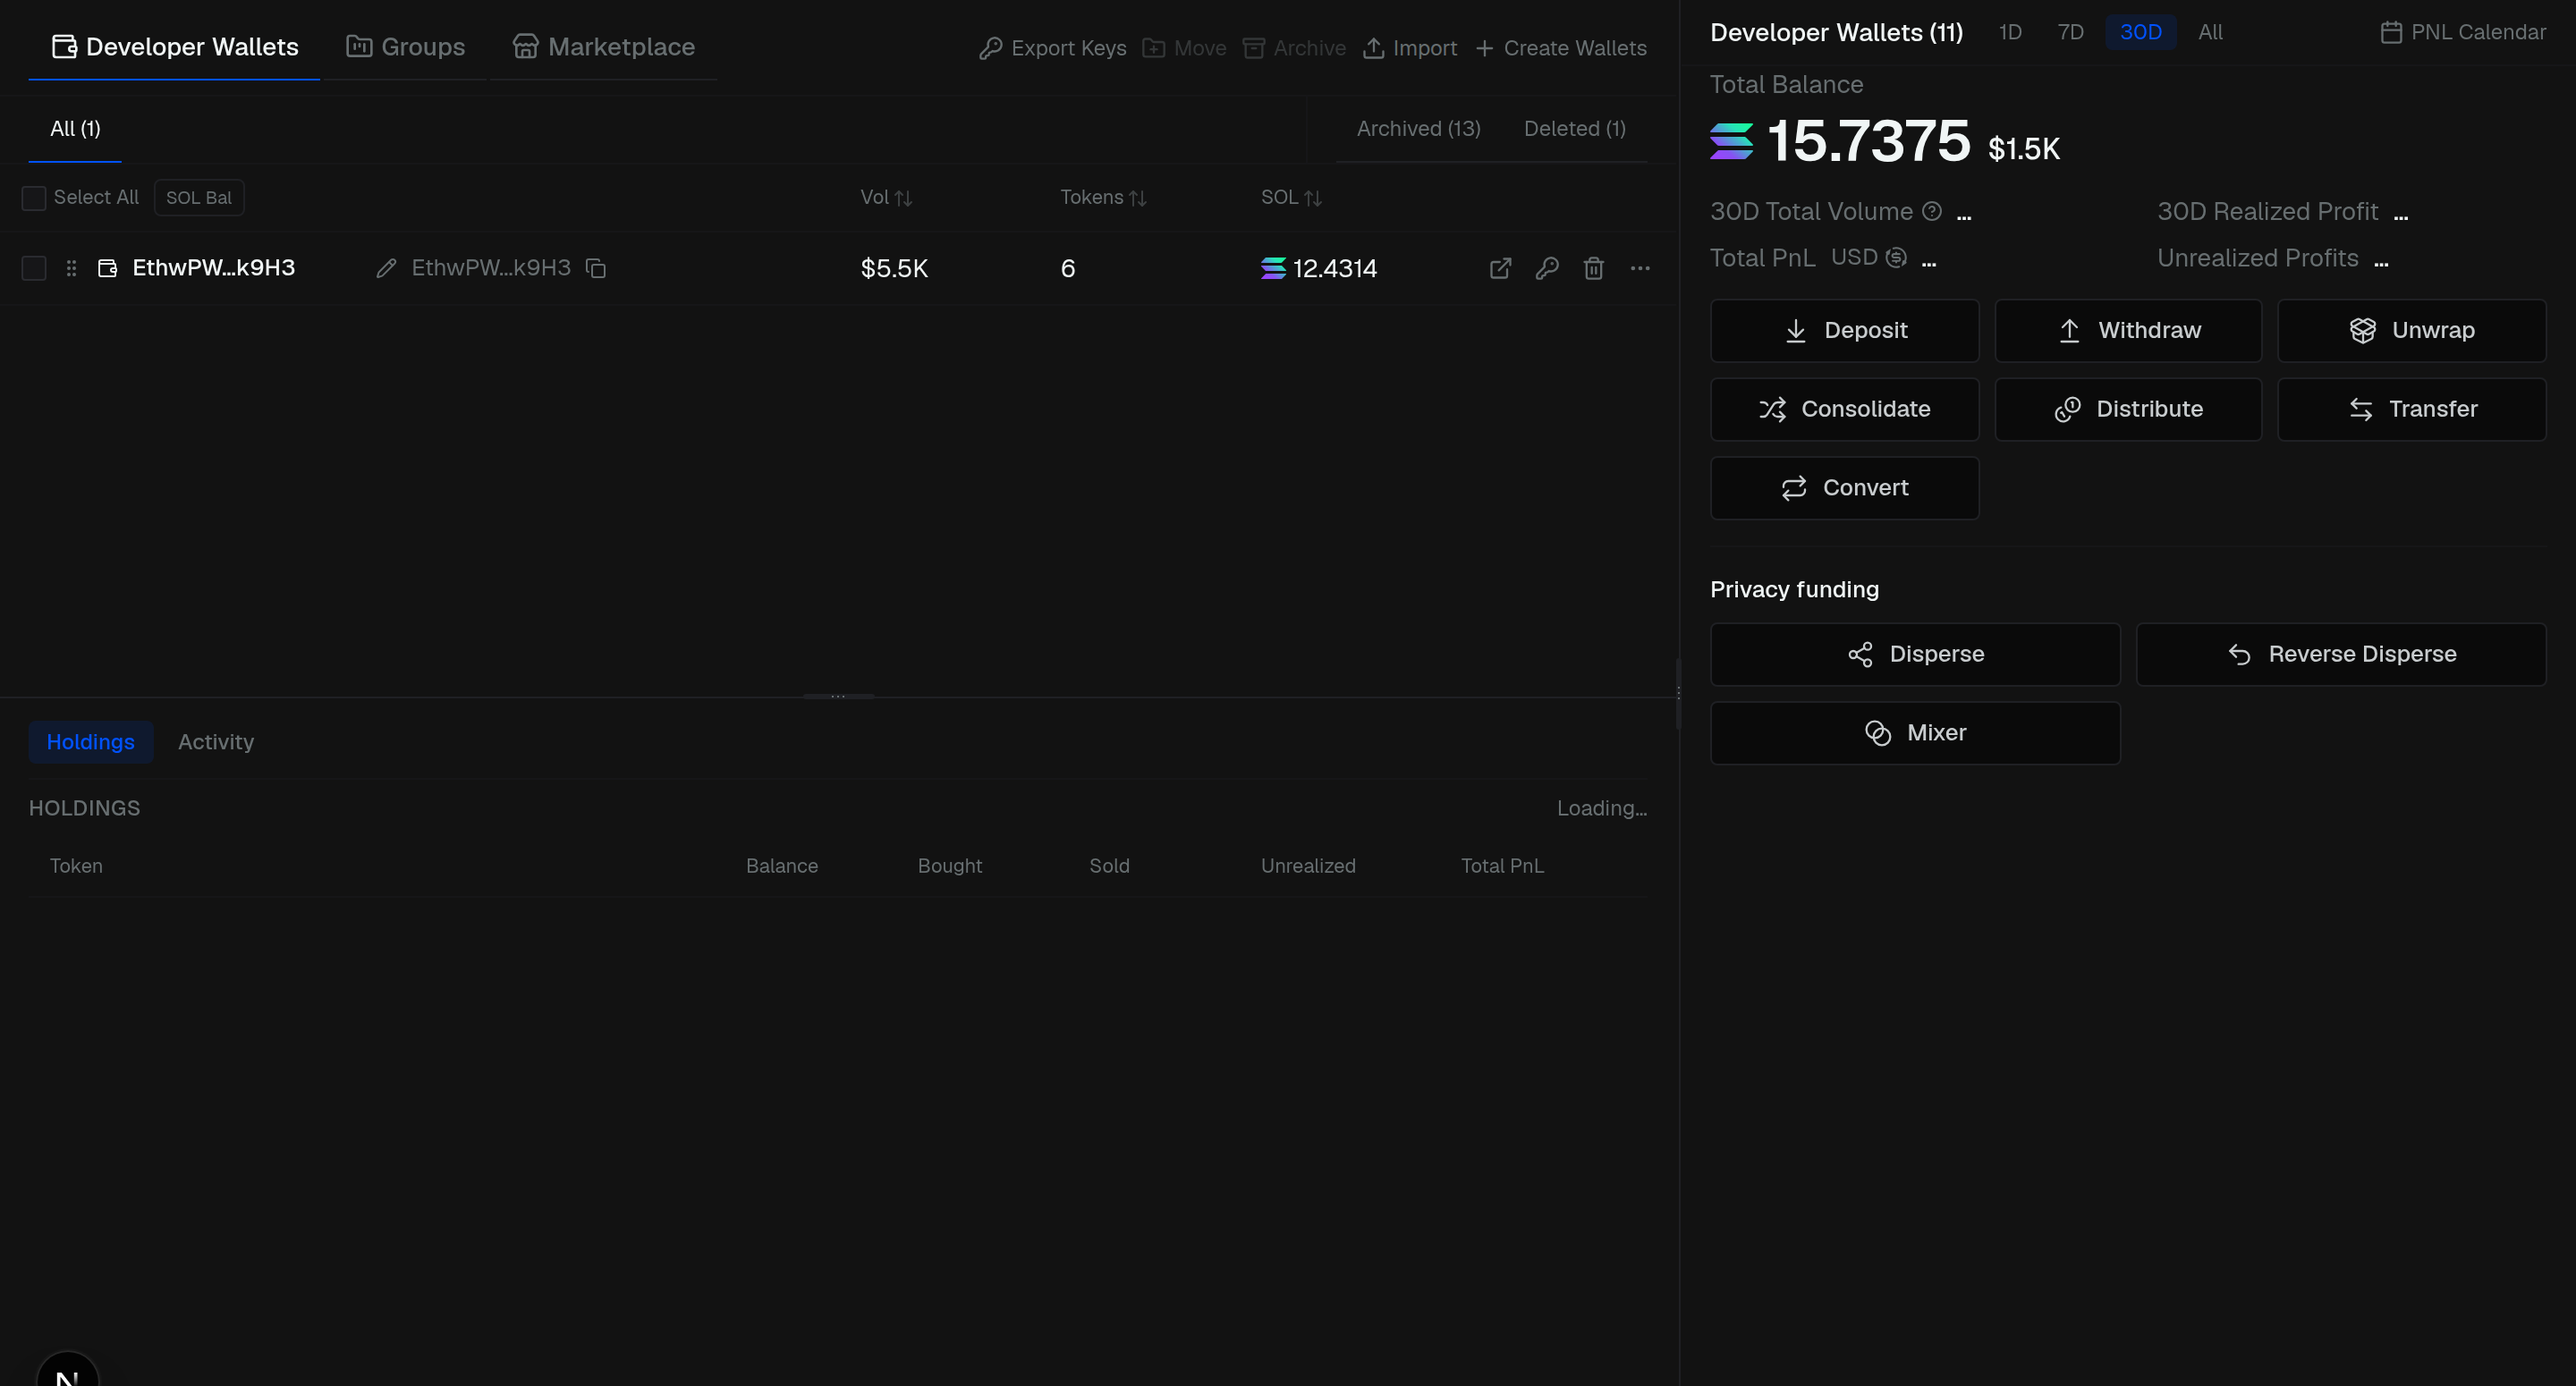2576x1386 pixels.
Task: Click the Move button
Action: point(1184,48)
